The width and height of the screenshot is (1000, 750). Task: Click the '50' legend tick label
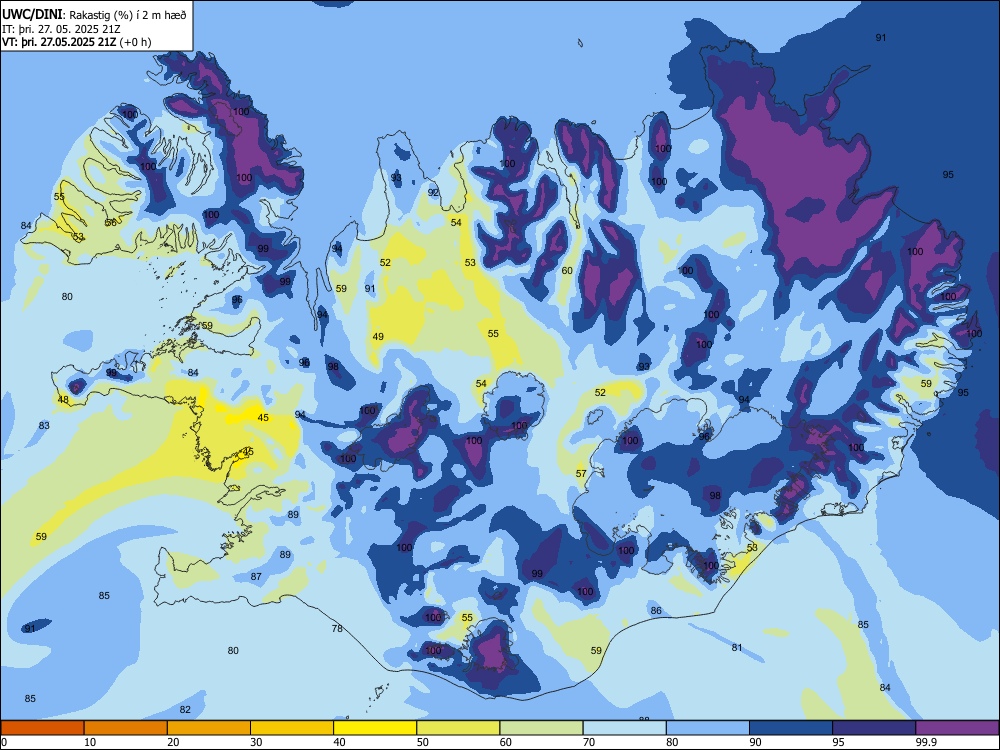coord(423,742)
